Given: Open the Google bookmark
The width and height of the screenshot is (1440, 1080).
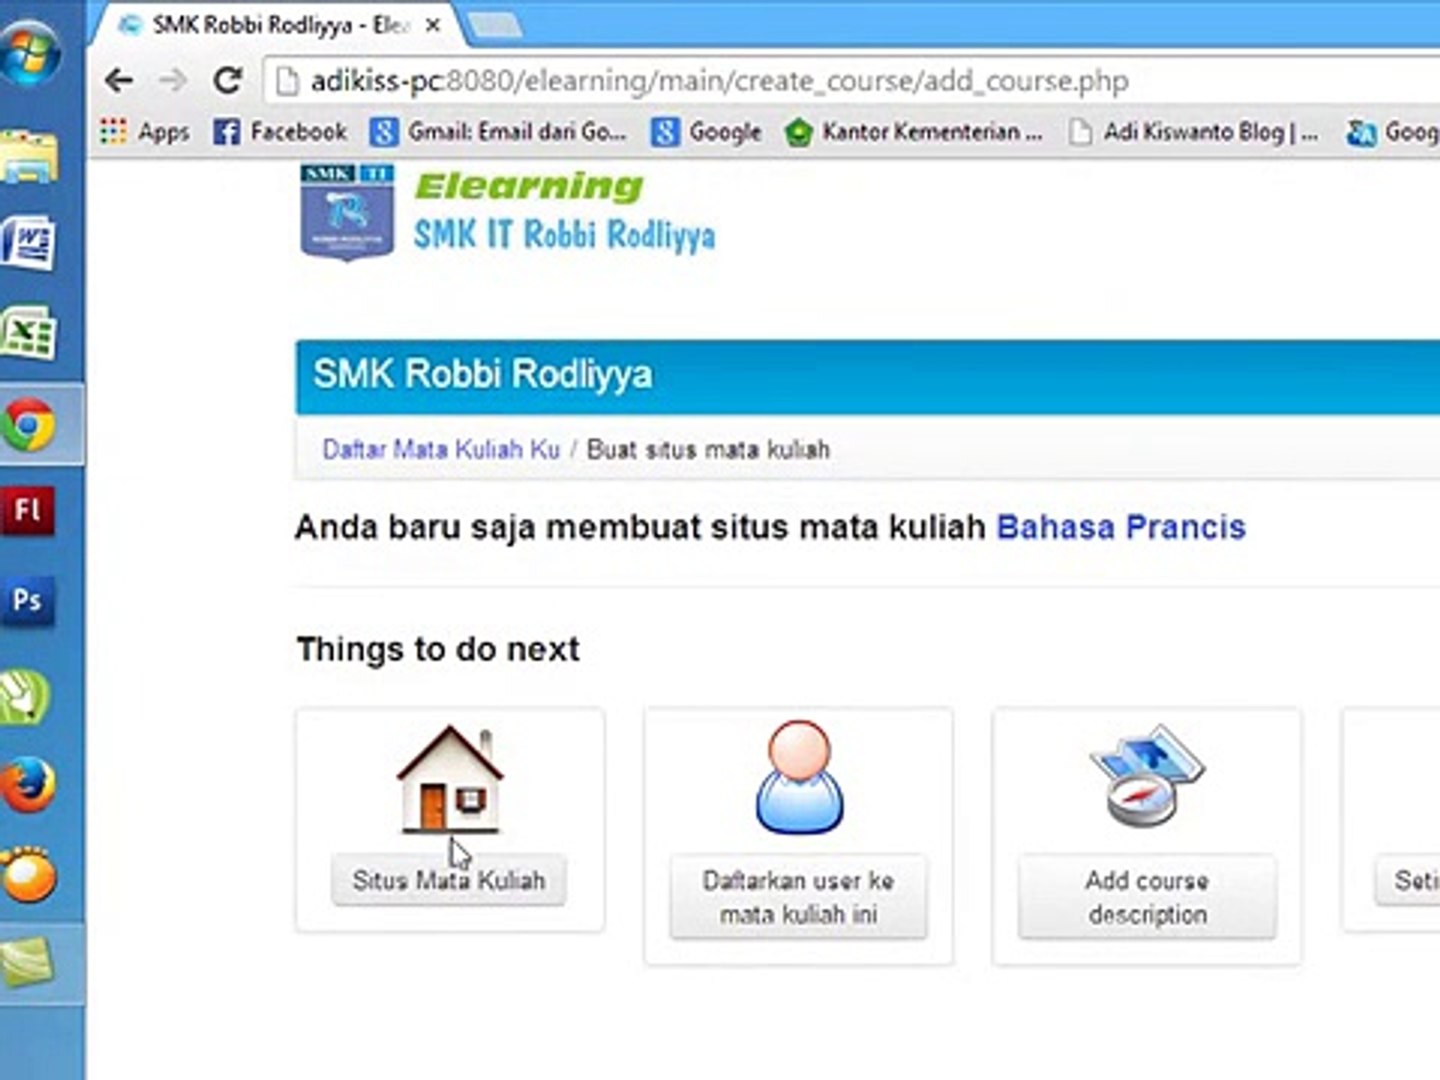Looking at the screenshot, I should click(706, 132).
